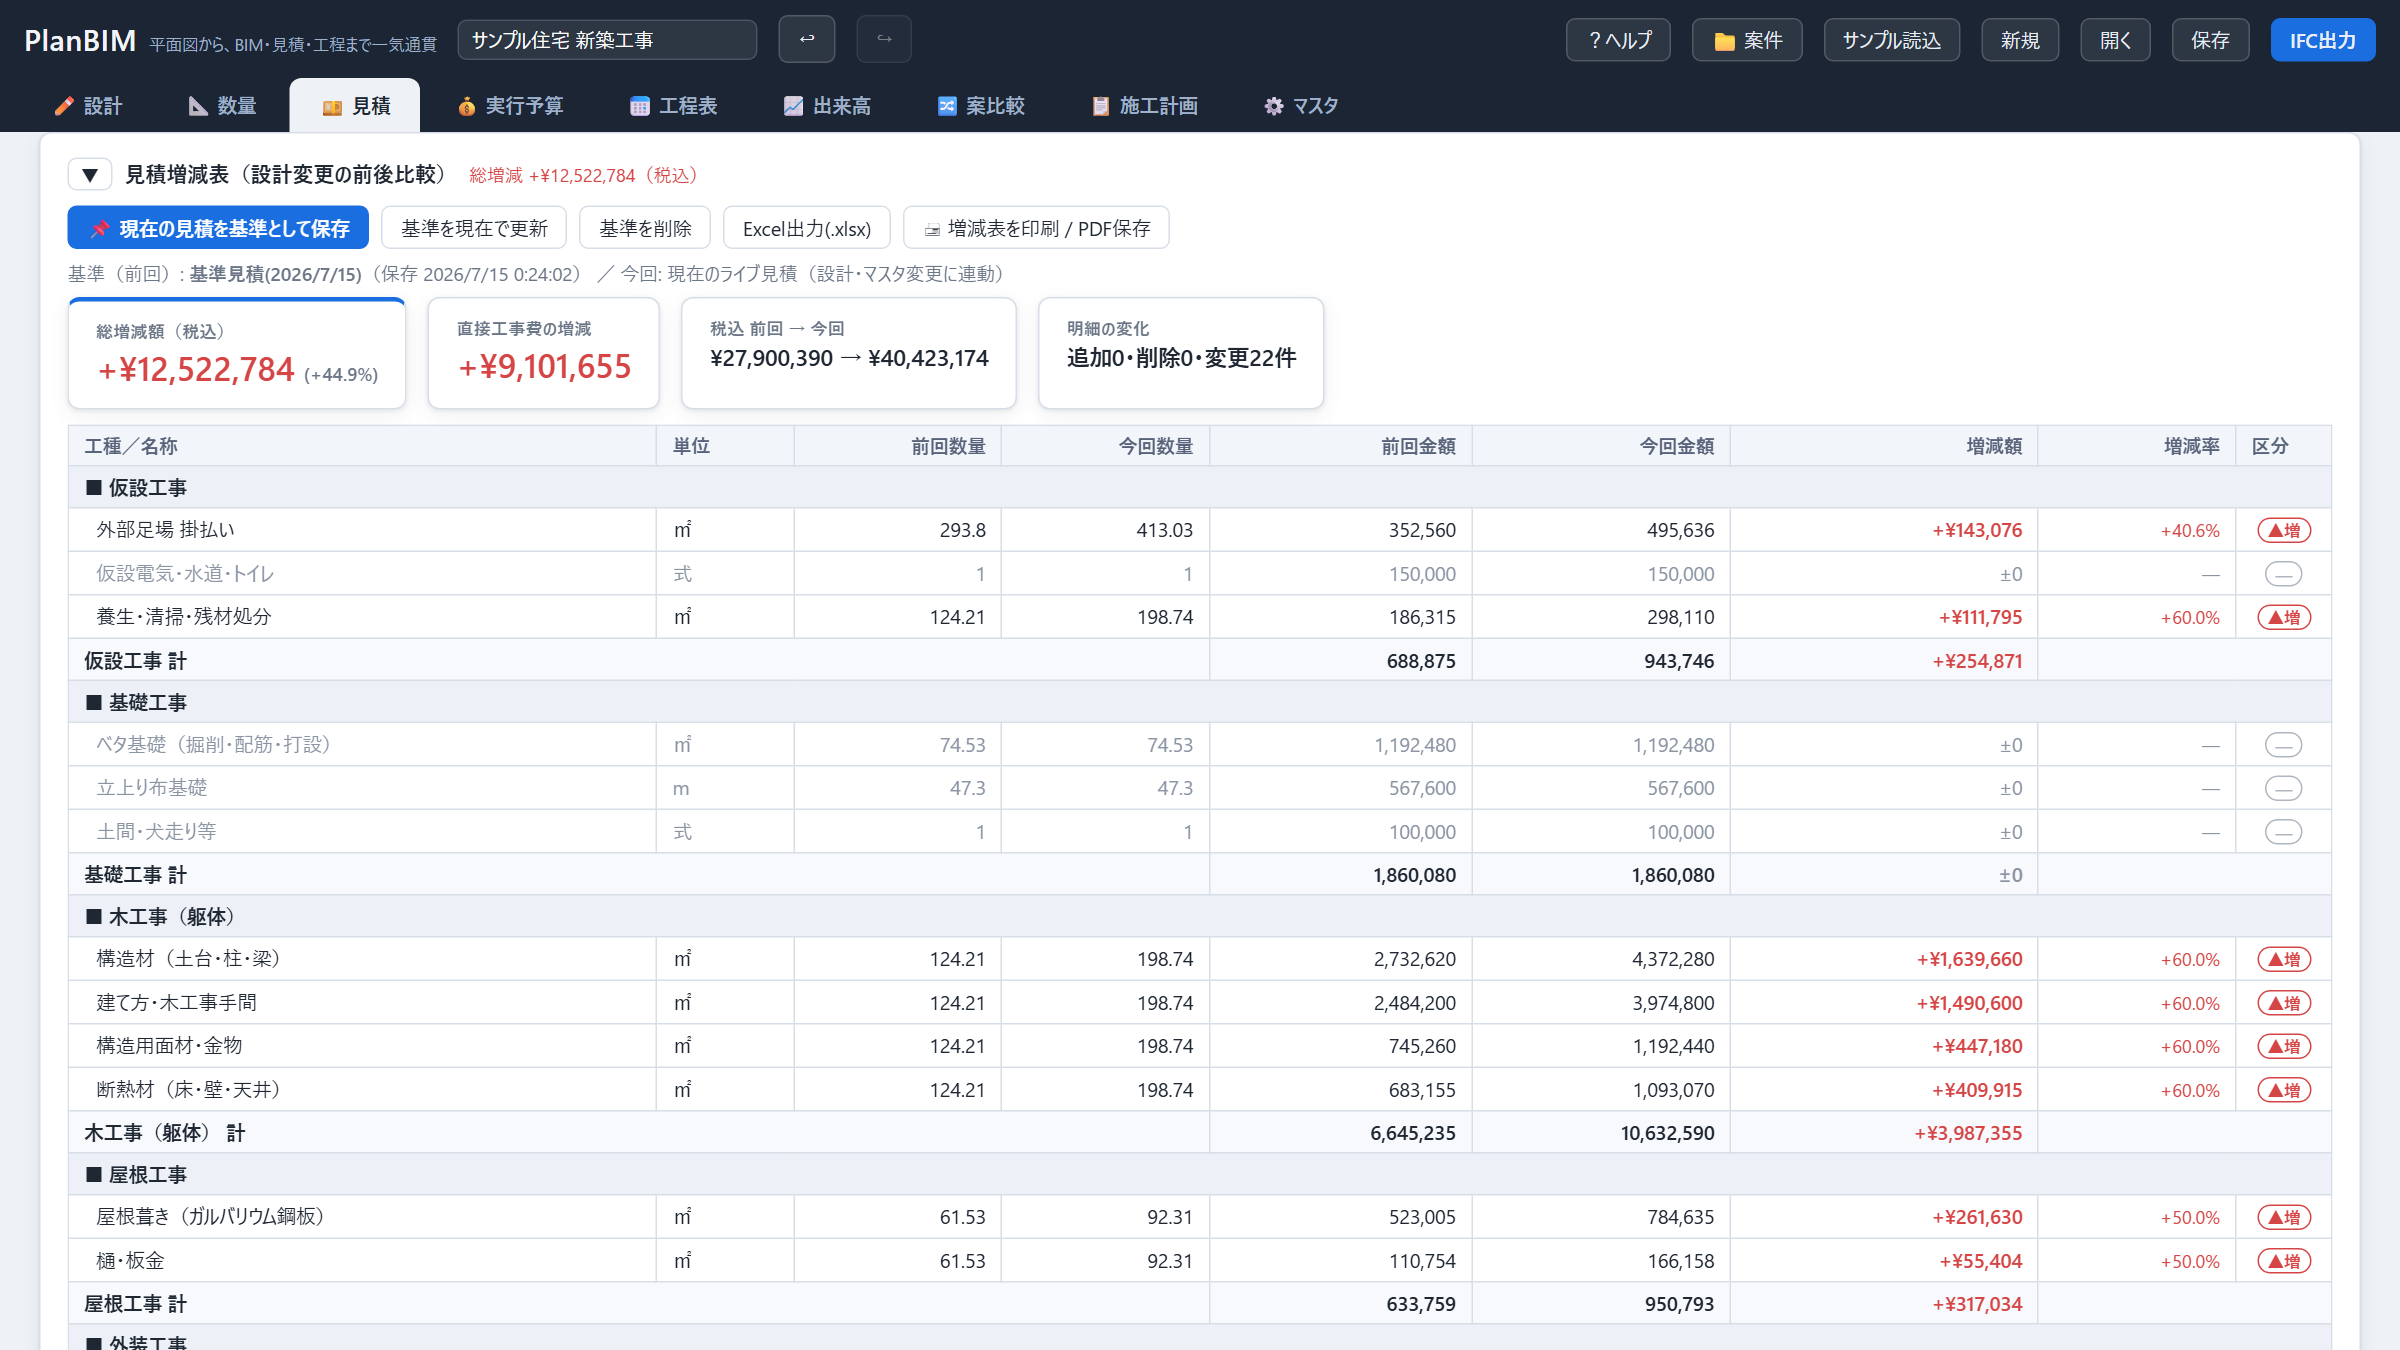Image resolution: width=2400 pixels, height=1350 pixels.
Task: Open the 数量 tab
Action: point(223,106)
